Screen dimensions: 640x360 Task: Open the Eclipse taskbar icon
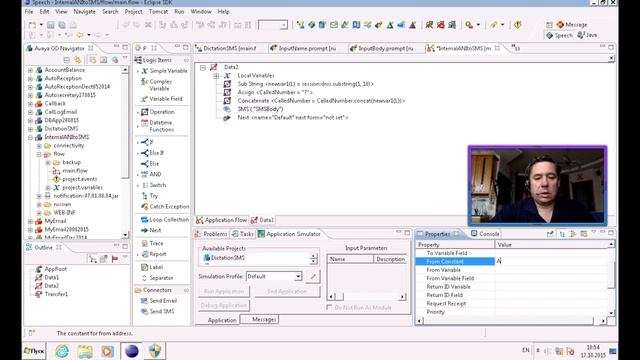click(x=131, y=351)
